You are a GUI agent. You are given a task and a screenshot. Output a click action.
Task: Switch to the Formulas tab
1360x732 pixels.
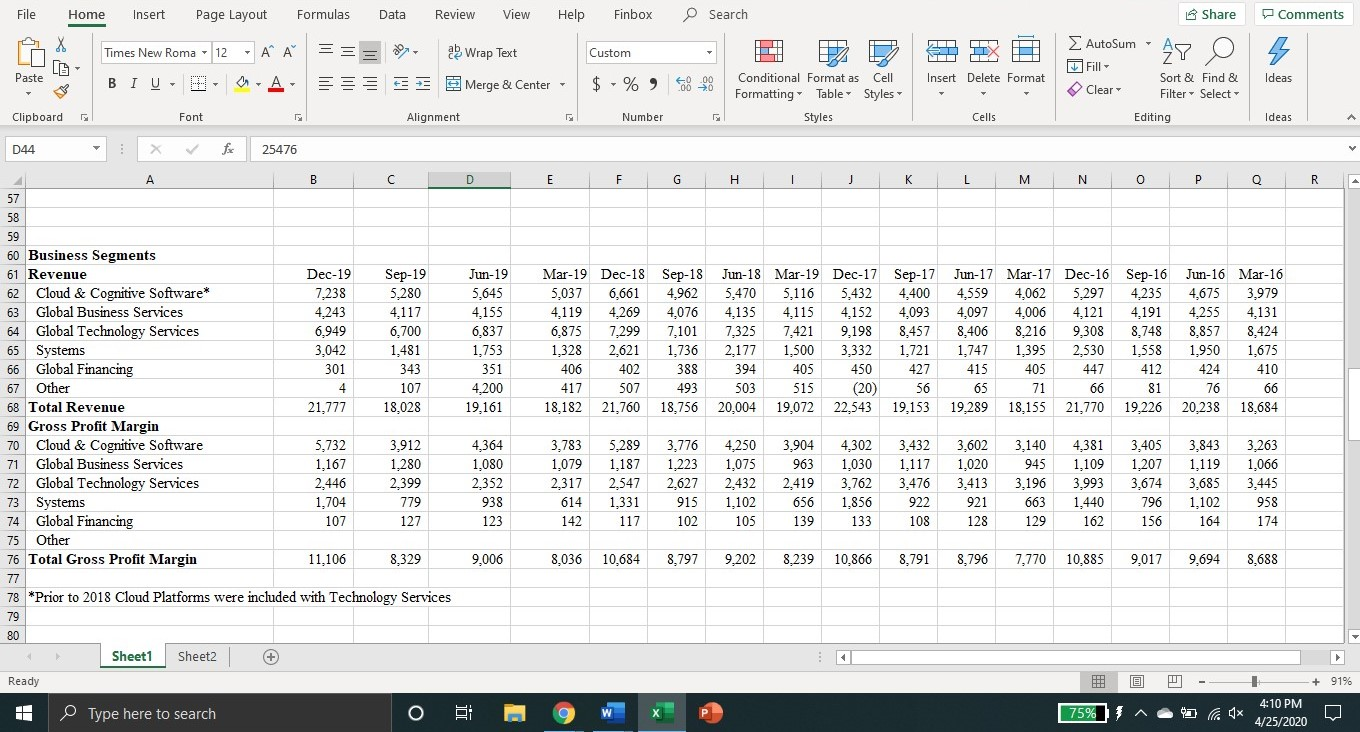pyautogui.click(x=323, y=14)
